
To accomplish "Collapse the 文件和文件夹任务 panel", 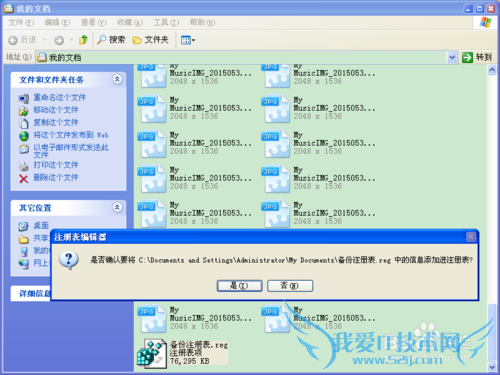I will [117, 79].
